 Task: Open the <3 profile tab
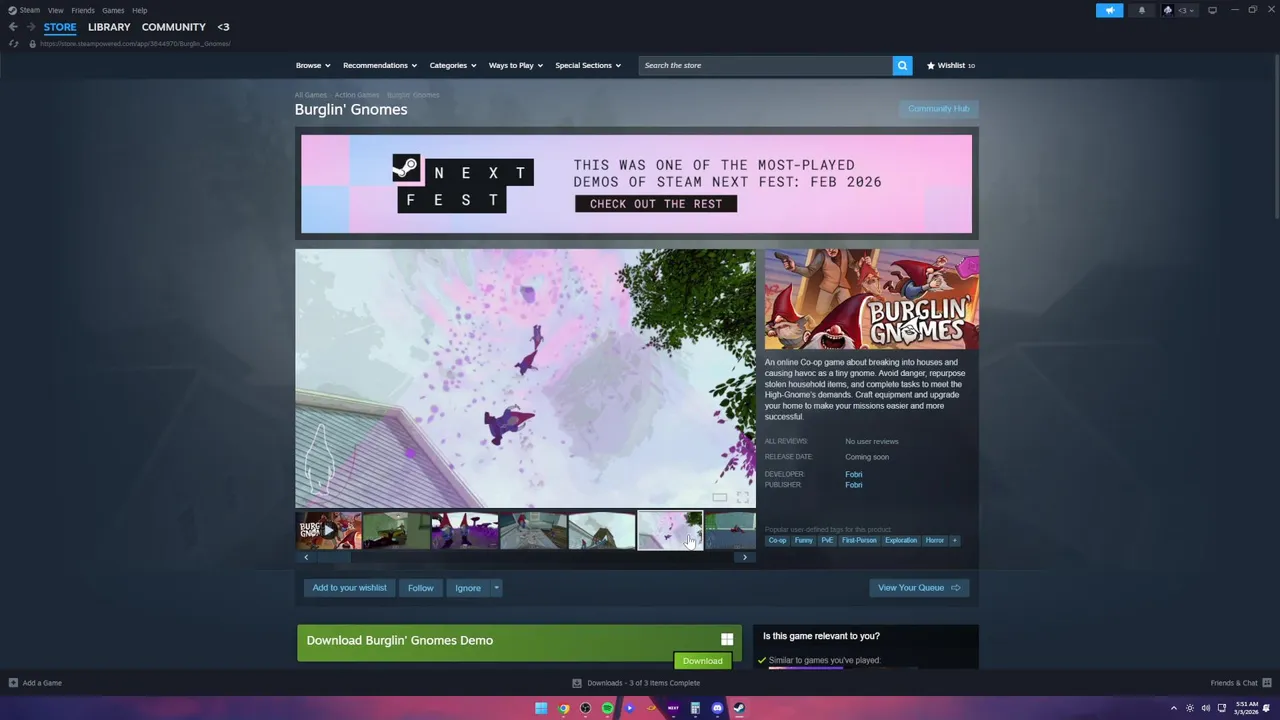click(223, 27)
